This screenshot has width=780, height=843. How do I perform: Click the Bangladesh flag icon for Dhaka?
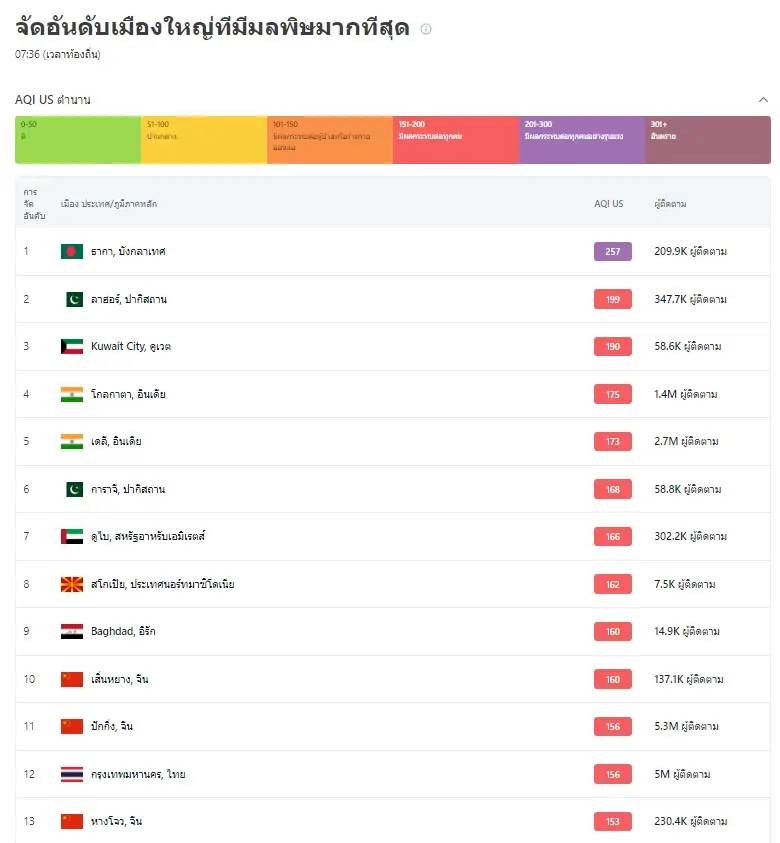[72, 251]
